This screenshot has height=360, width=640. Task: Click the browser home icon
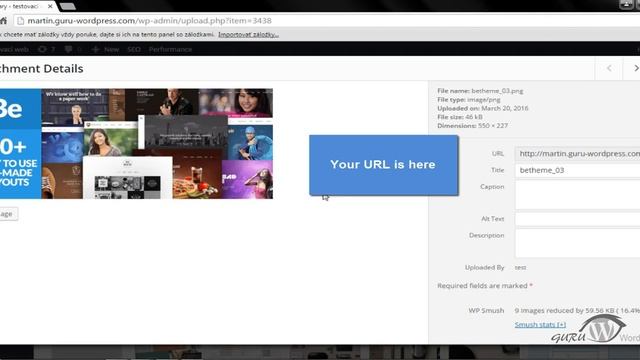tap(3, 21)
